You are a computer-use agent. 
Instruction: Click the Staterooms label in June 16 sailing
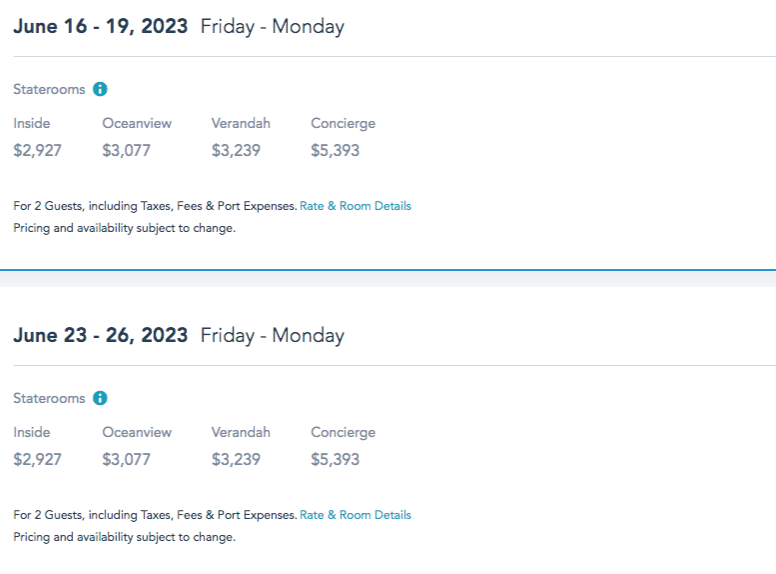tap(49, 89)
